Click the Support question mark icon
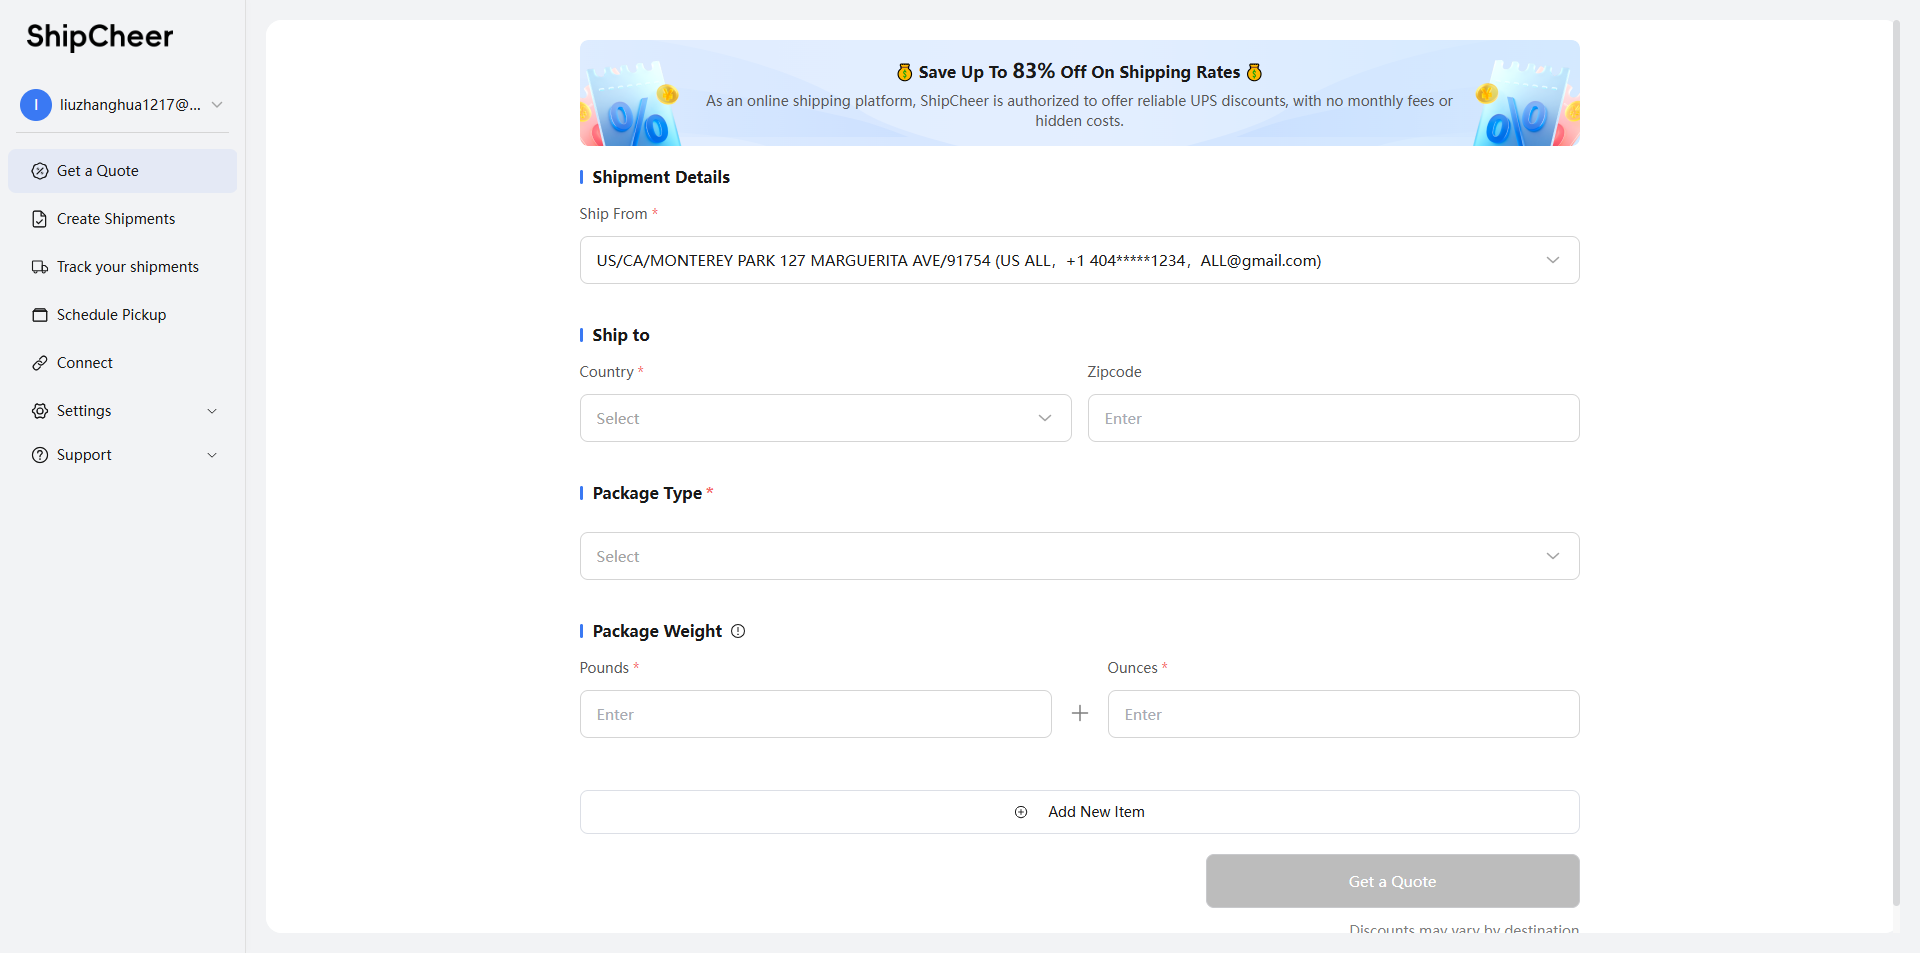The image size is (1920, 953). pyautogui.click(x=40, y=455)
